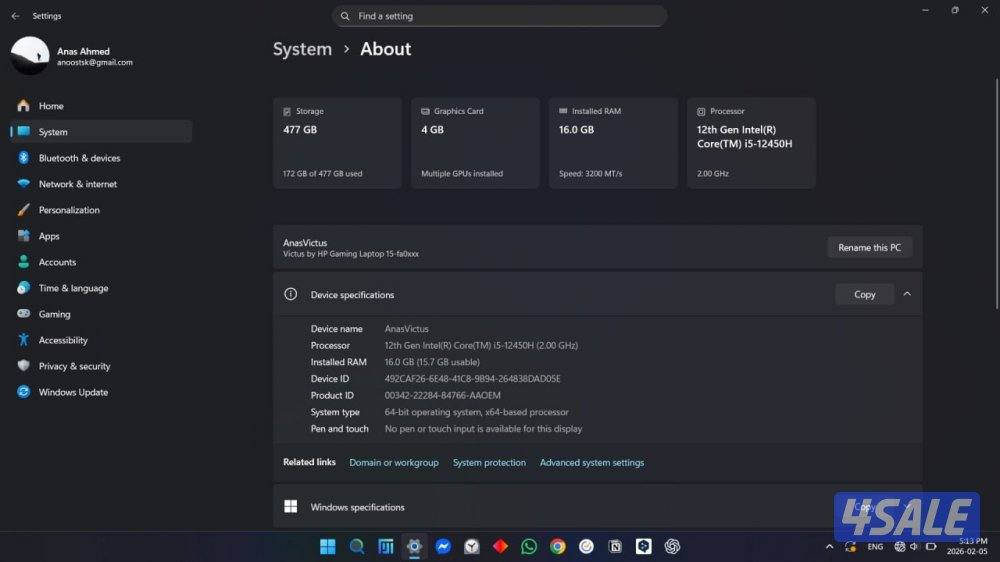Open Domain or workgroup link
Viewport: 1000px width, 562px height.
click(x=393, y=462)
